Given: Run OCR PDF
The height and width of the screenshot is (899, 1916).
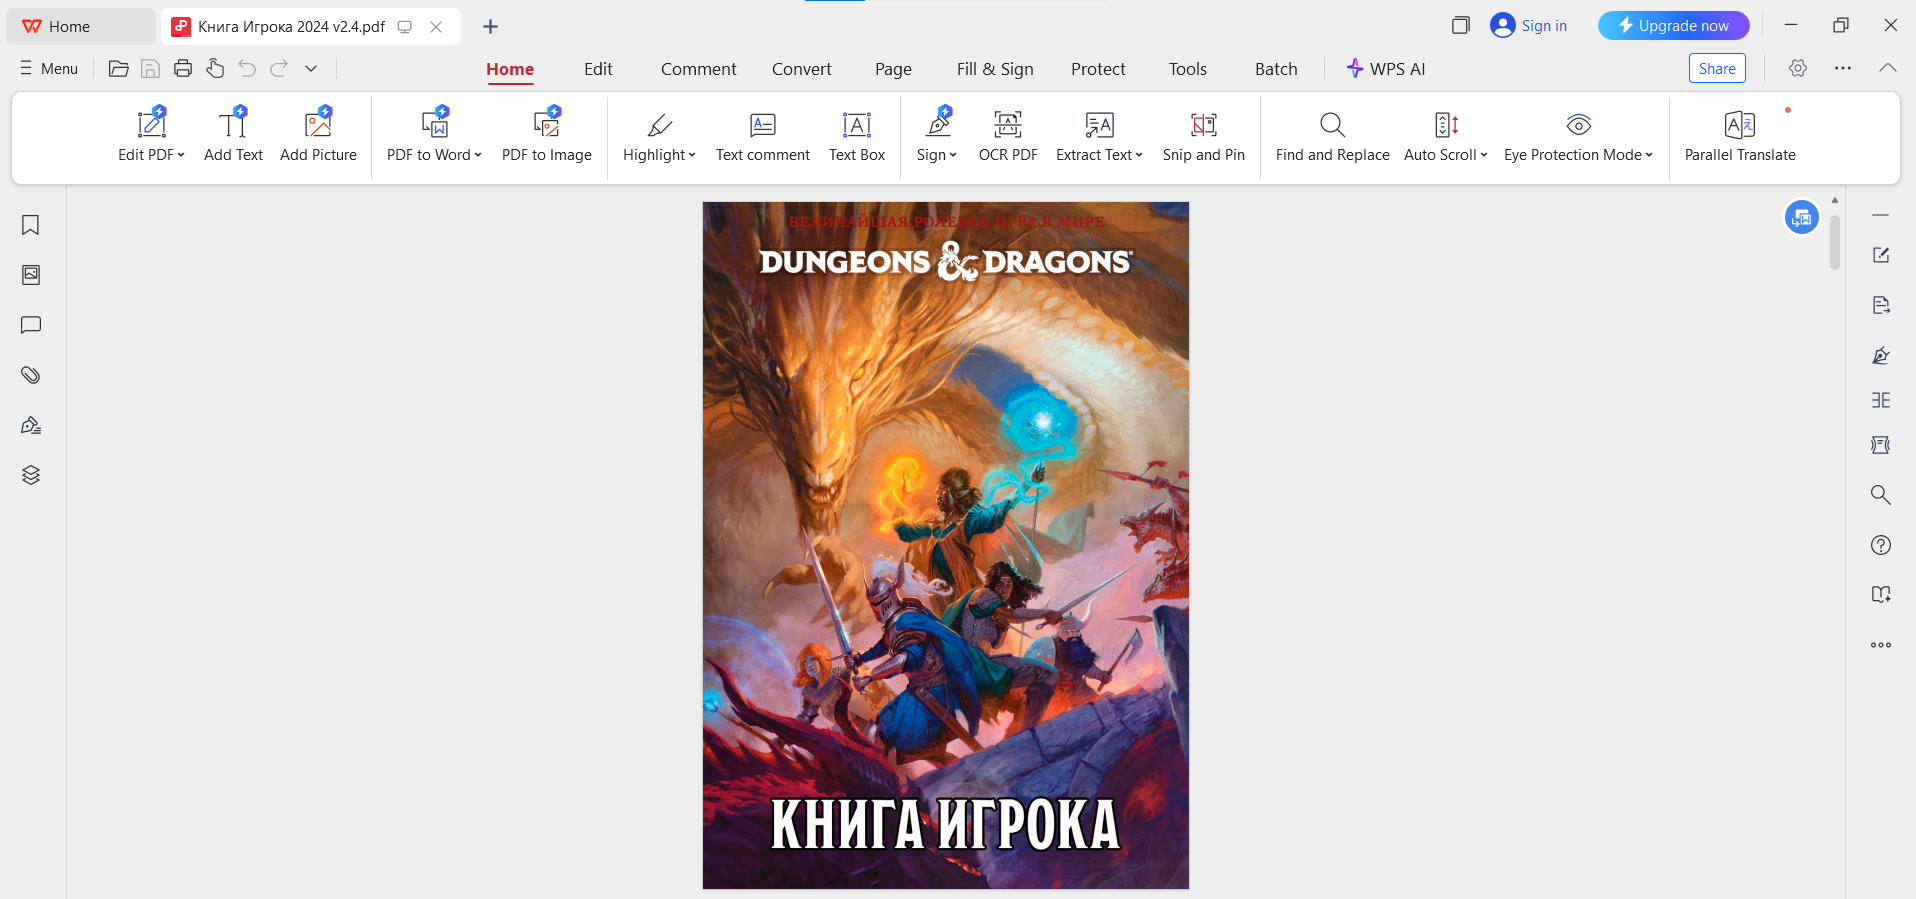Looking at the screenshot, I should click(1008, 134).
